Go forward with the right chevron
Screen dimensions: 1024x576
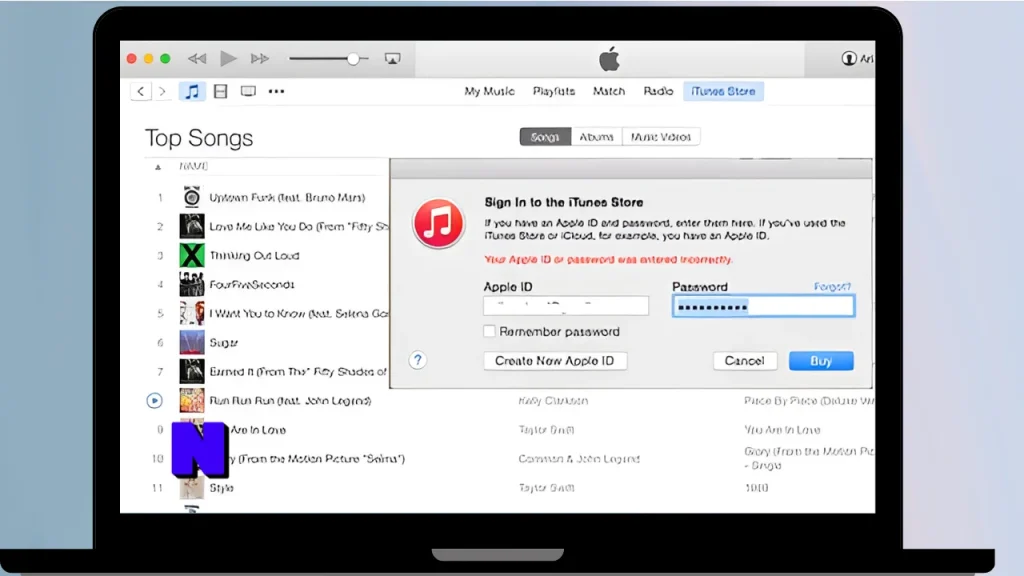click(x=163, y=91)
